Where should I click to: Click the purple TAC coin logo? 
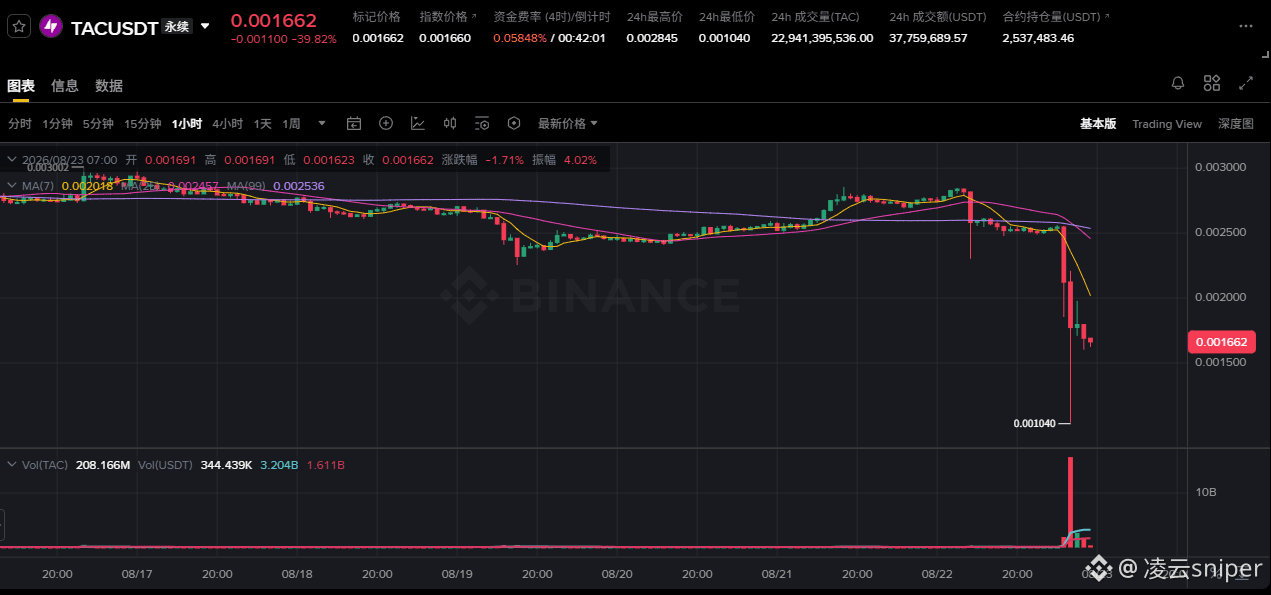[50, 27]
